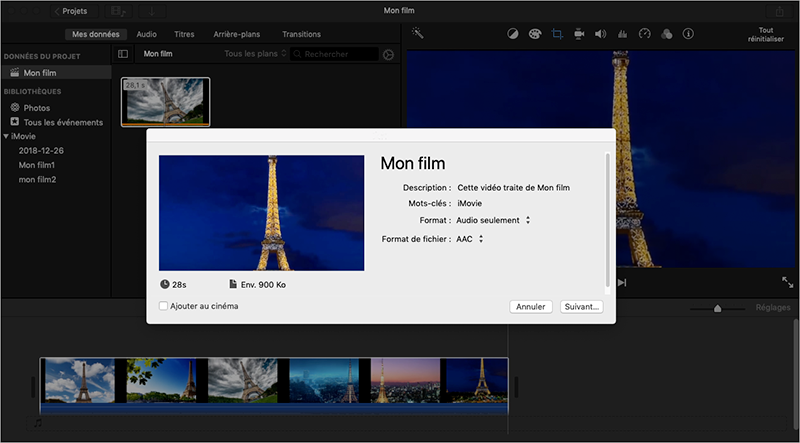Image resolution: width=800 pixels, height=443 pixels.
Task: Go back to Projets
Action: (74, 11)
